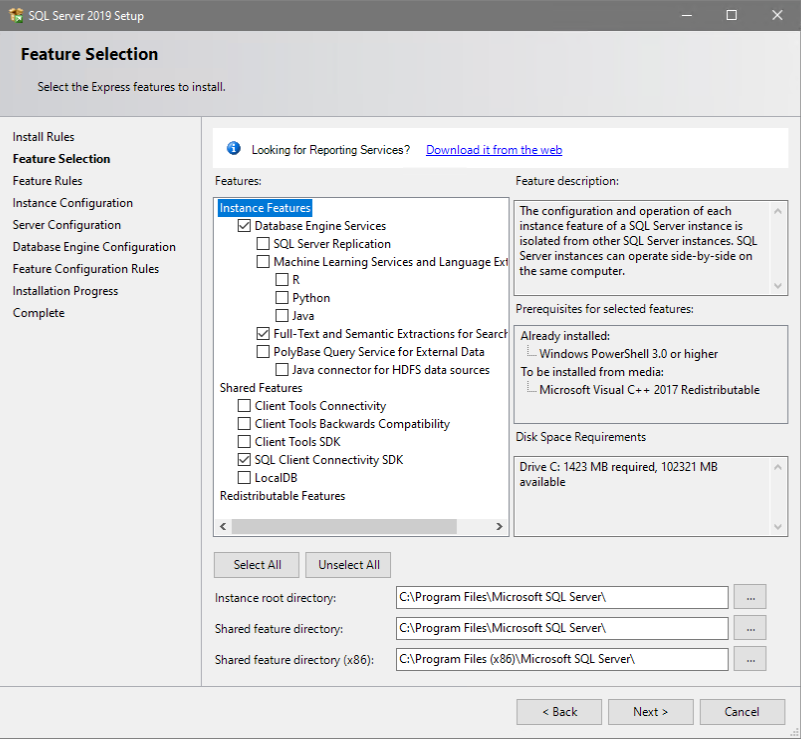This screenshot has height=739, width=801.
Task: Click the Shared feature directory (x86) field
Action: (x=562, y=659)
